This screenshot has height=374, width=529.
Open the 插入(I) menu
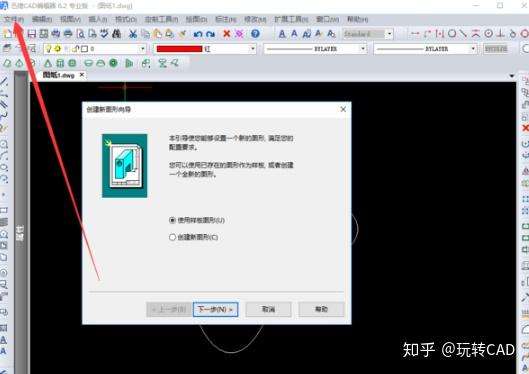[x=98, y=19]
